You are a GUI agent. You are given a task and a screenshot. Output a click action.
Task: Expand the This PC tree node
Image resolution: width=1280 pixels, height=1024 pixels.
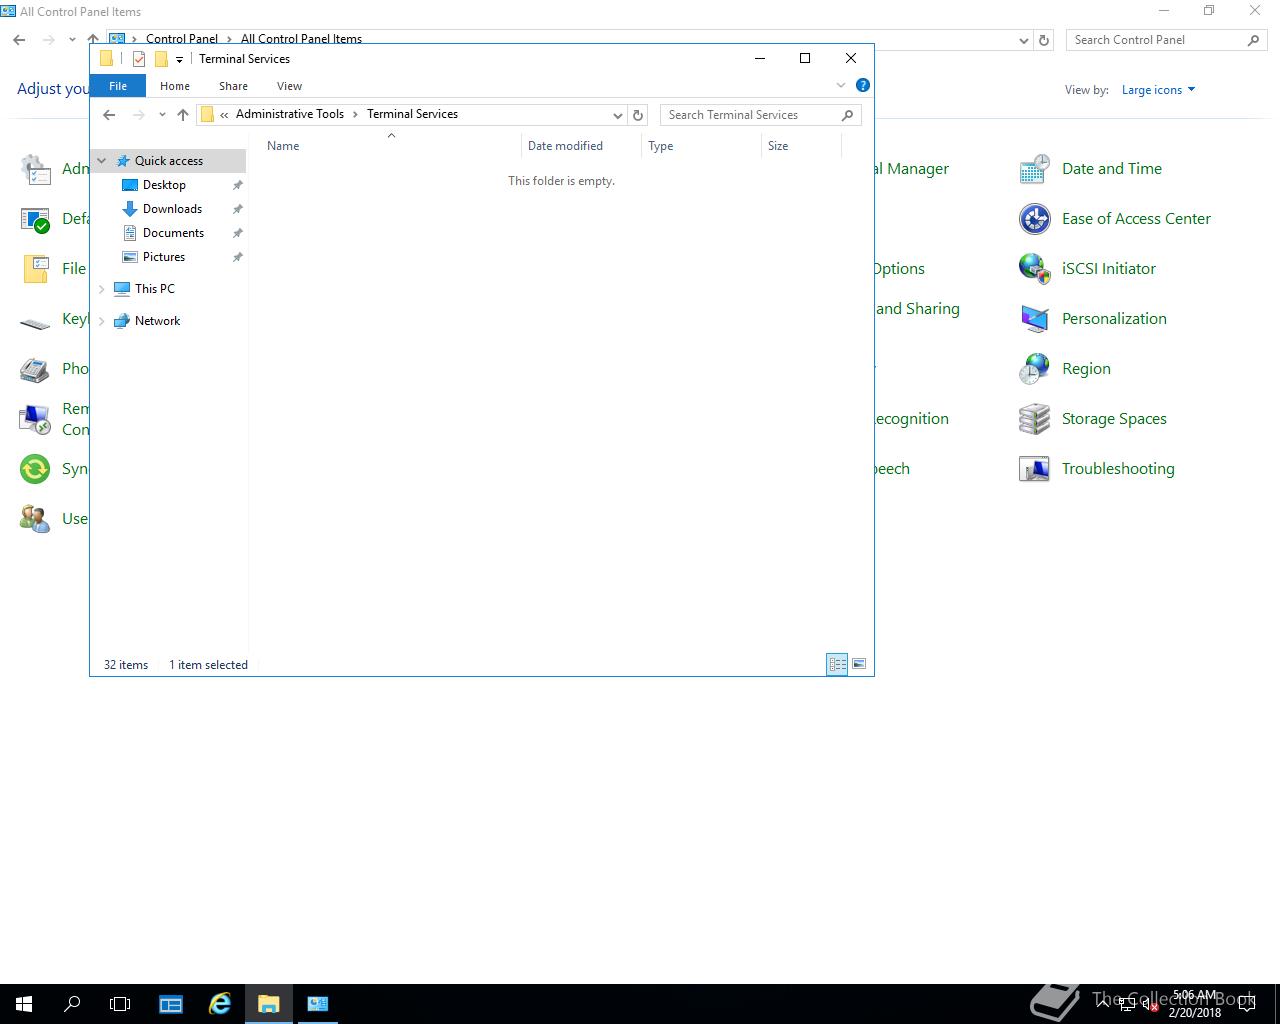click(x=101, y=289)
